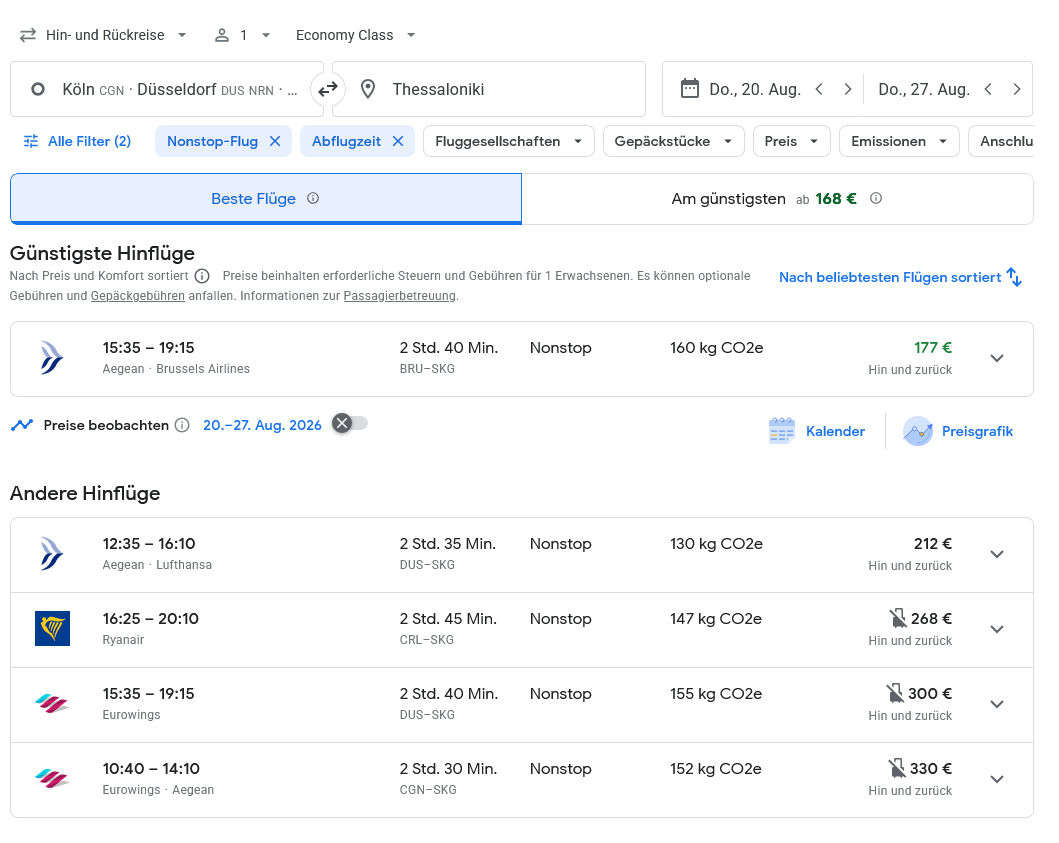The height and width of the screenshot is (843, 1059).
Task: Switch to the Am günstigsten tab
Action: (x=776, y=199)
